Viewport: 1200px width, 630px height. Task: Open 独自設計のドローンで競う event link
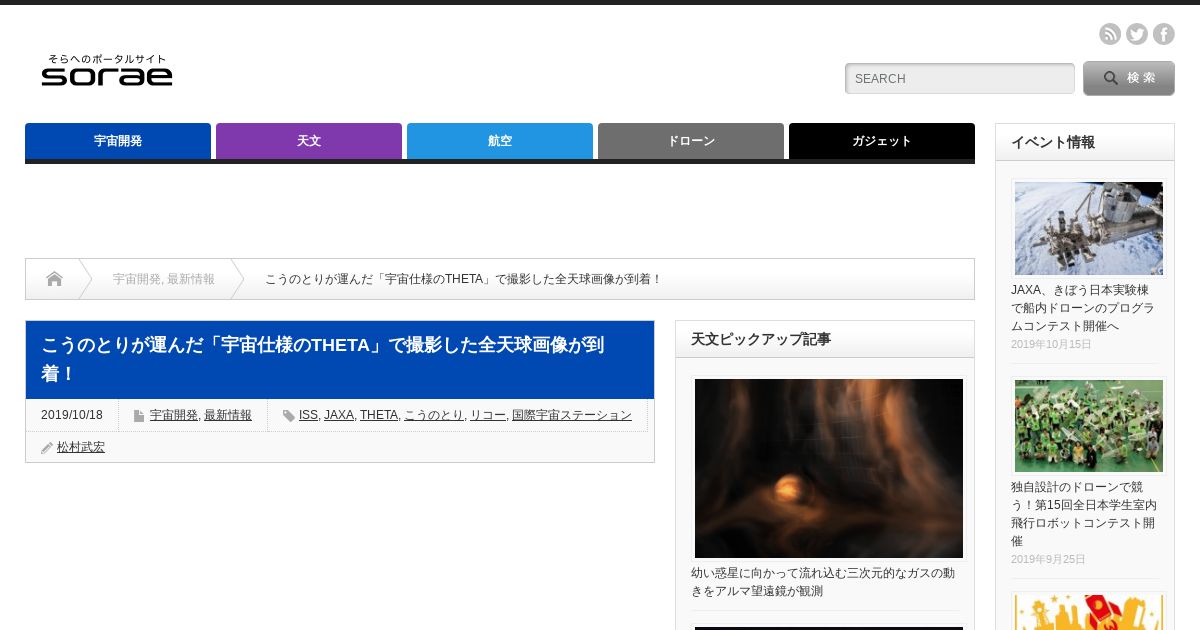(x=1084, y=514)
